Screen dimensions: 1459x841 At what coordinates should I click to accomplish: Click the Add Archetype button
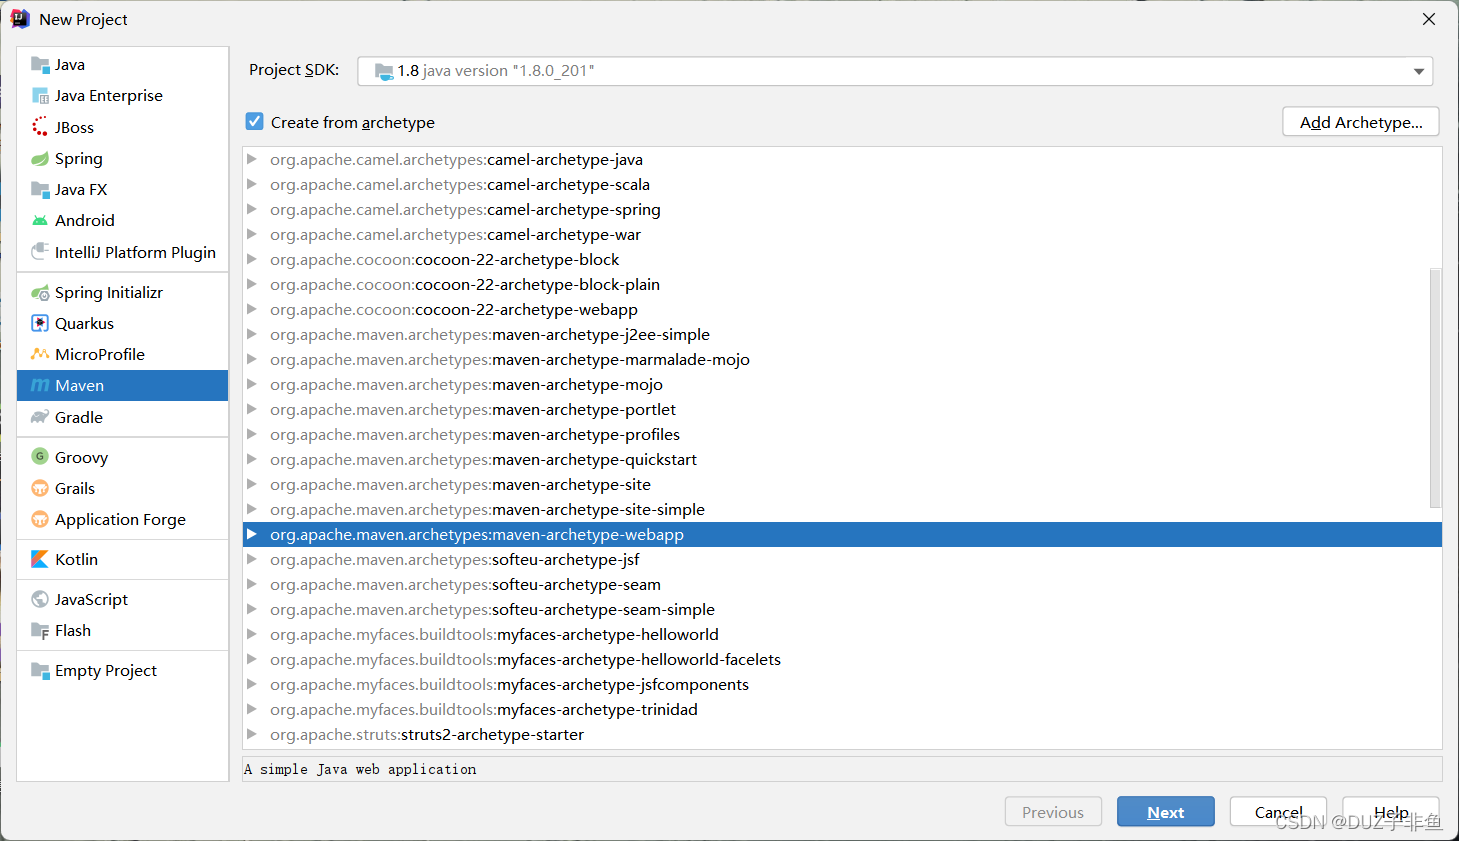tap(1361, 122)
